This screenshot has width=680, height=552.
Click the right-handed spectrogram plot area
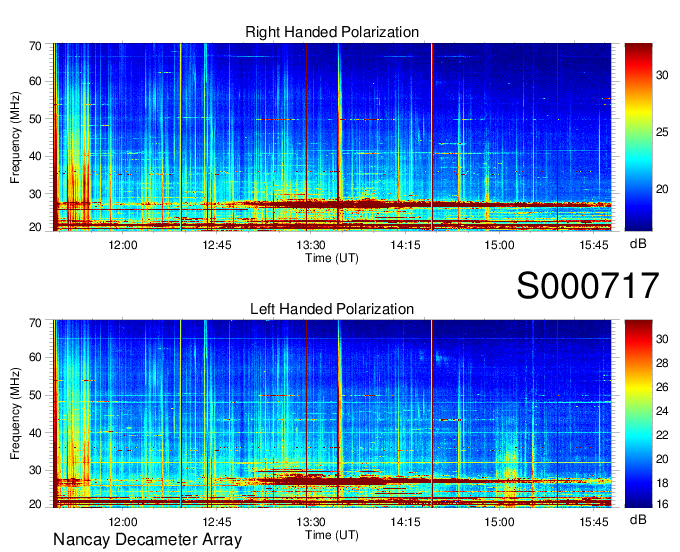332,137
